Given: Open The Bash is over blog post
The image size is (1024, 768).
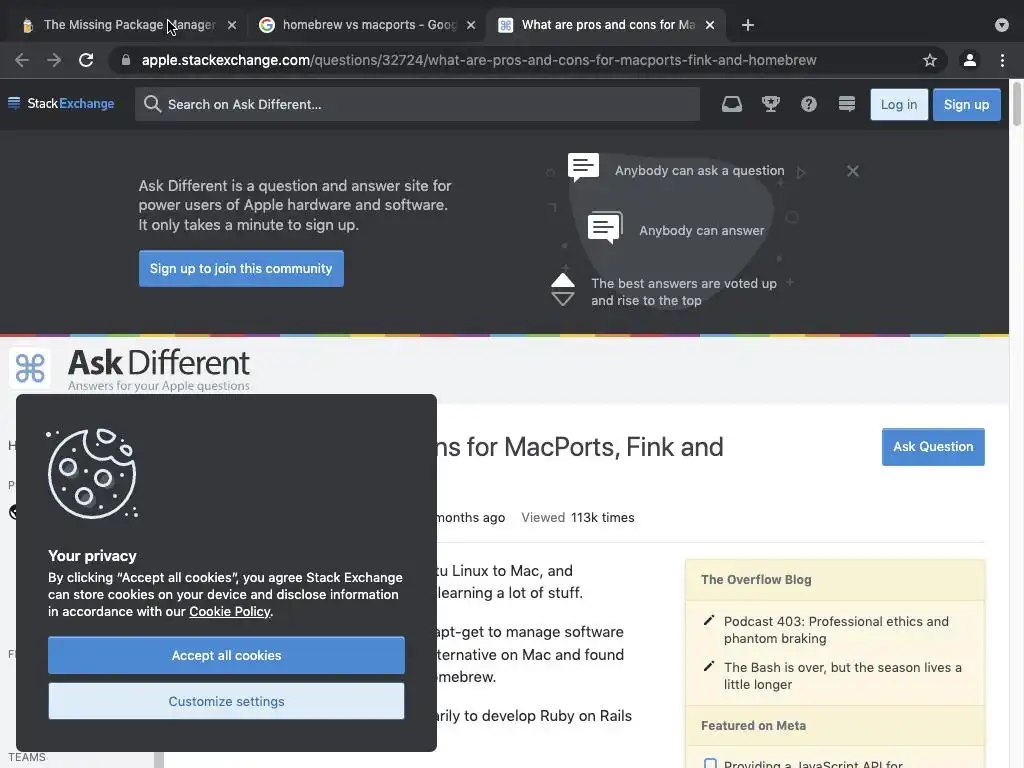Looking at the screenshot, I should (842, 675).
